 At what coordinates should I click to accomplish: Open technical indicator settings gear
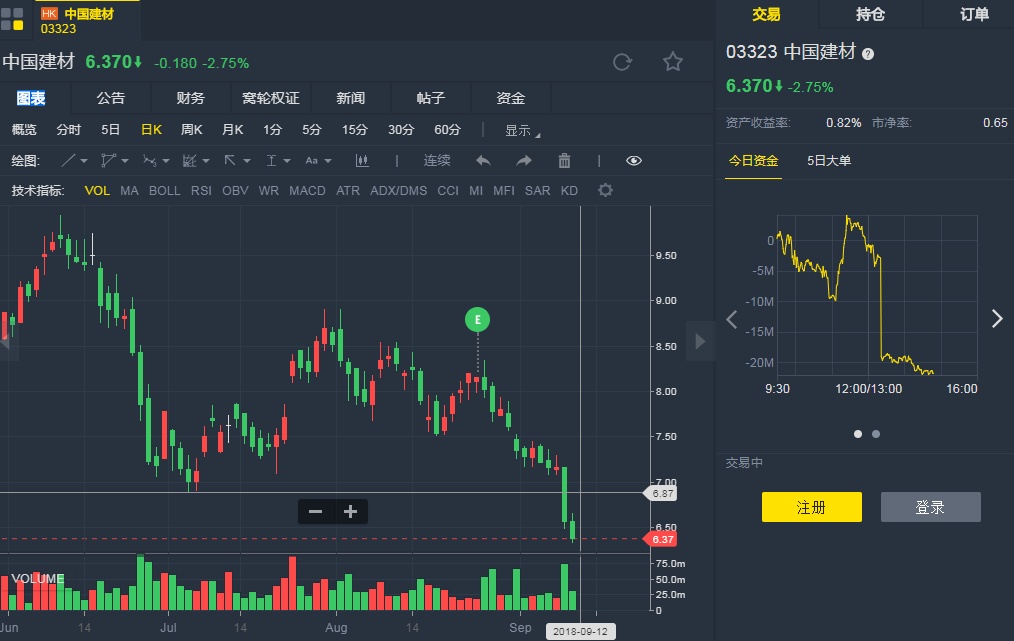coord(605,190)
